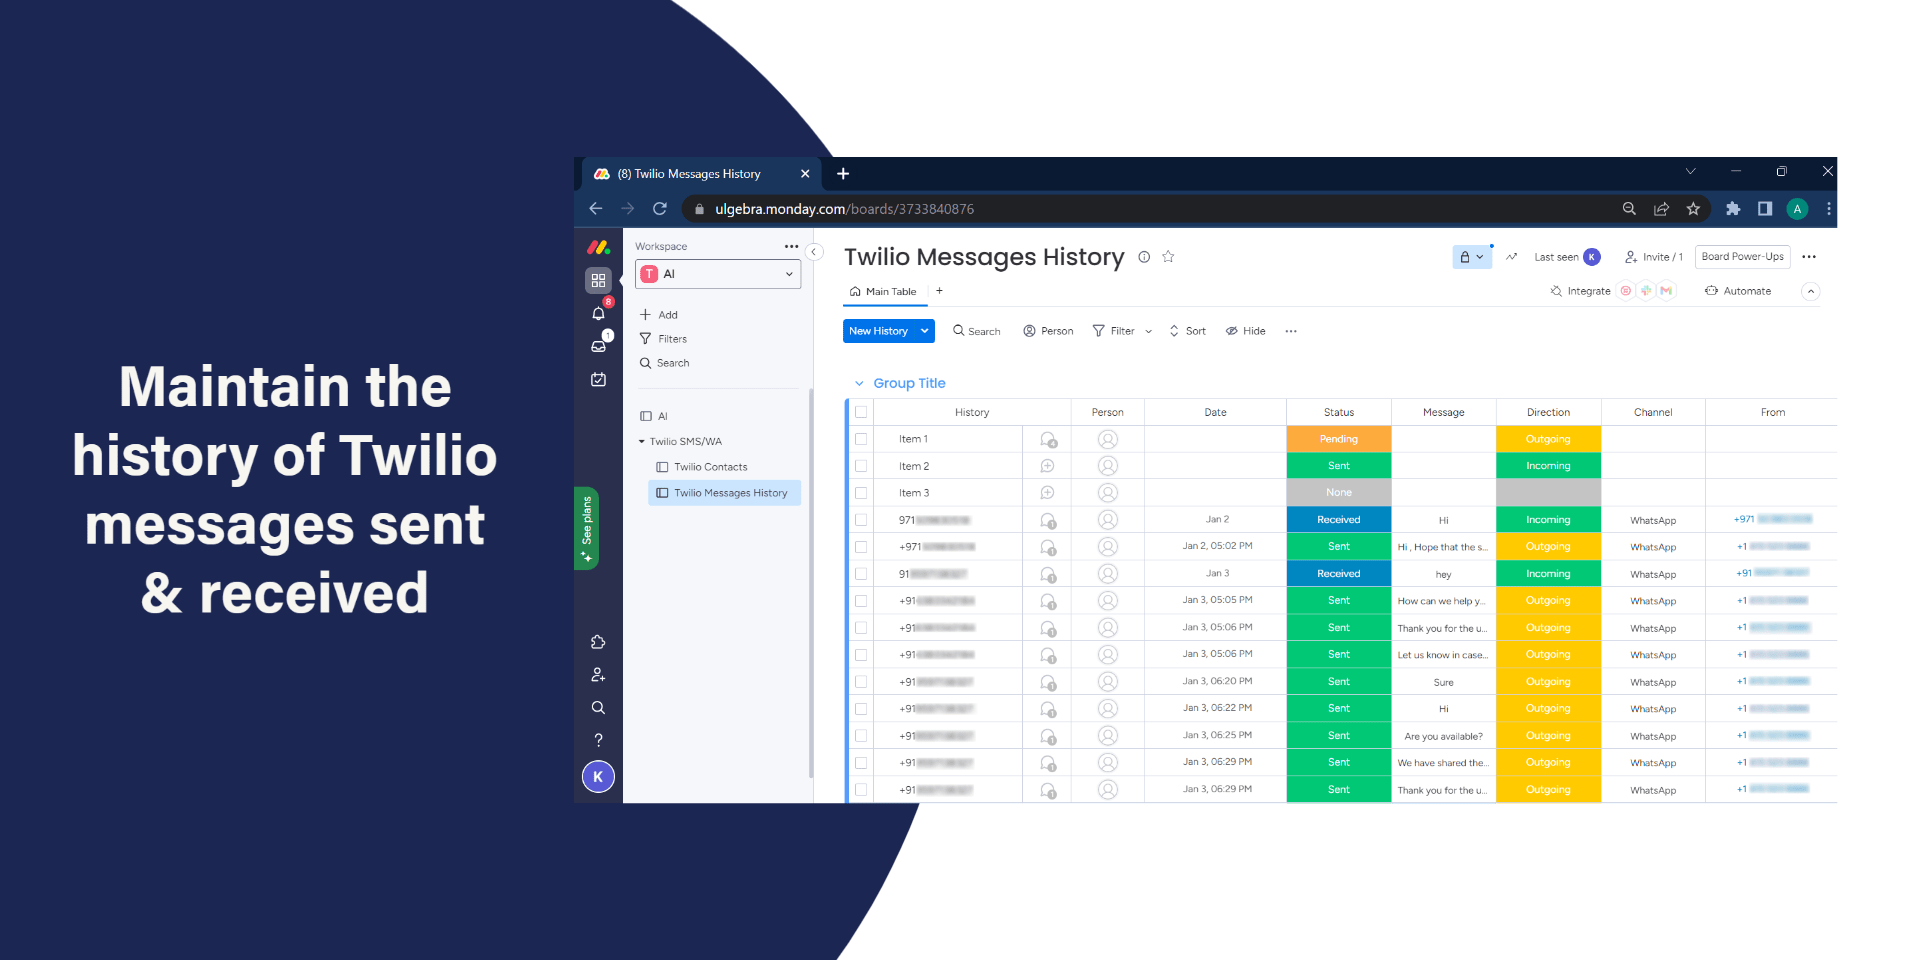Open the Filter dropdown chevron
Viewport: 1920px width, 960px height.
[1148, 331]
